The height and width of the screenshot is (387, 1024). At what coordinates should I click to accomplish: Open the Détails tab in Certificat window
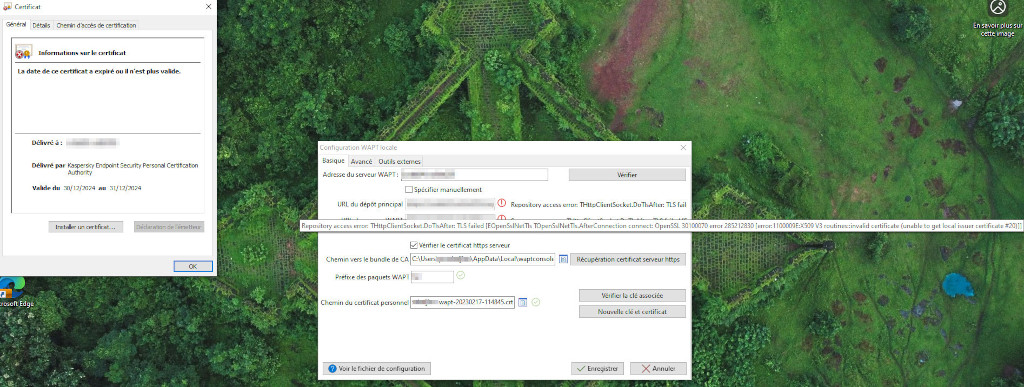pos(42,25)
